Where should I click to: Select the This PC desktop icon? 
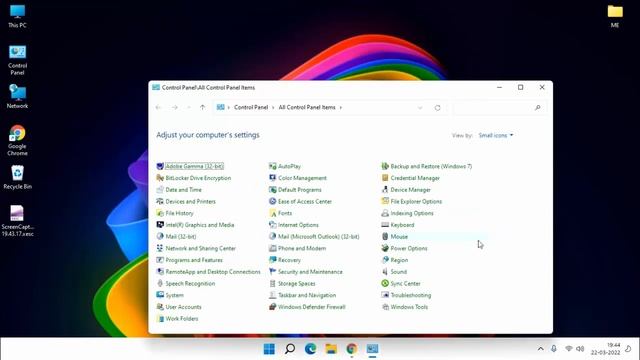(17, 16)
